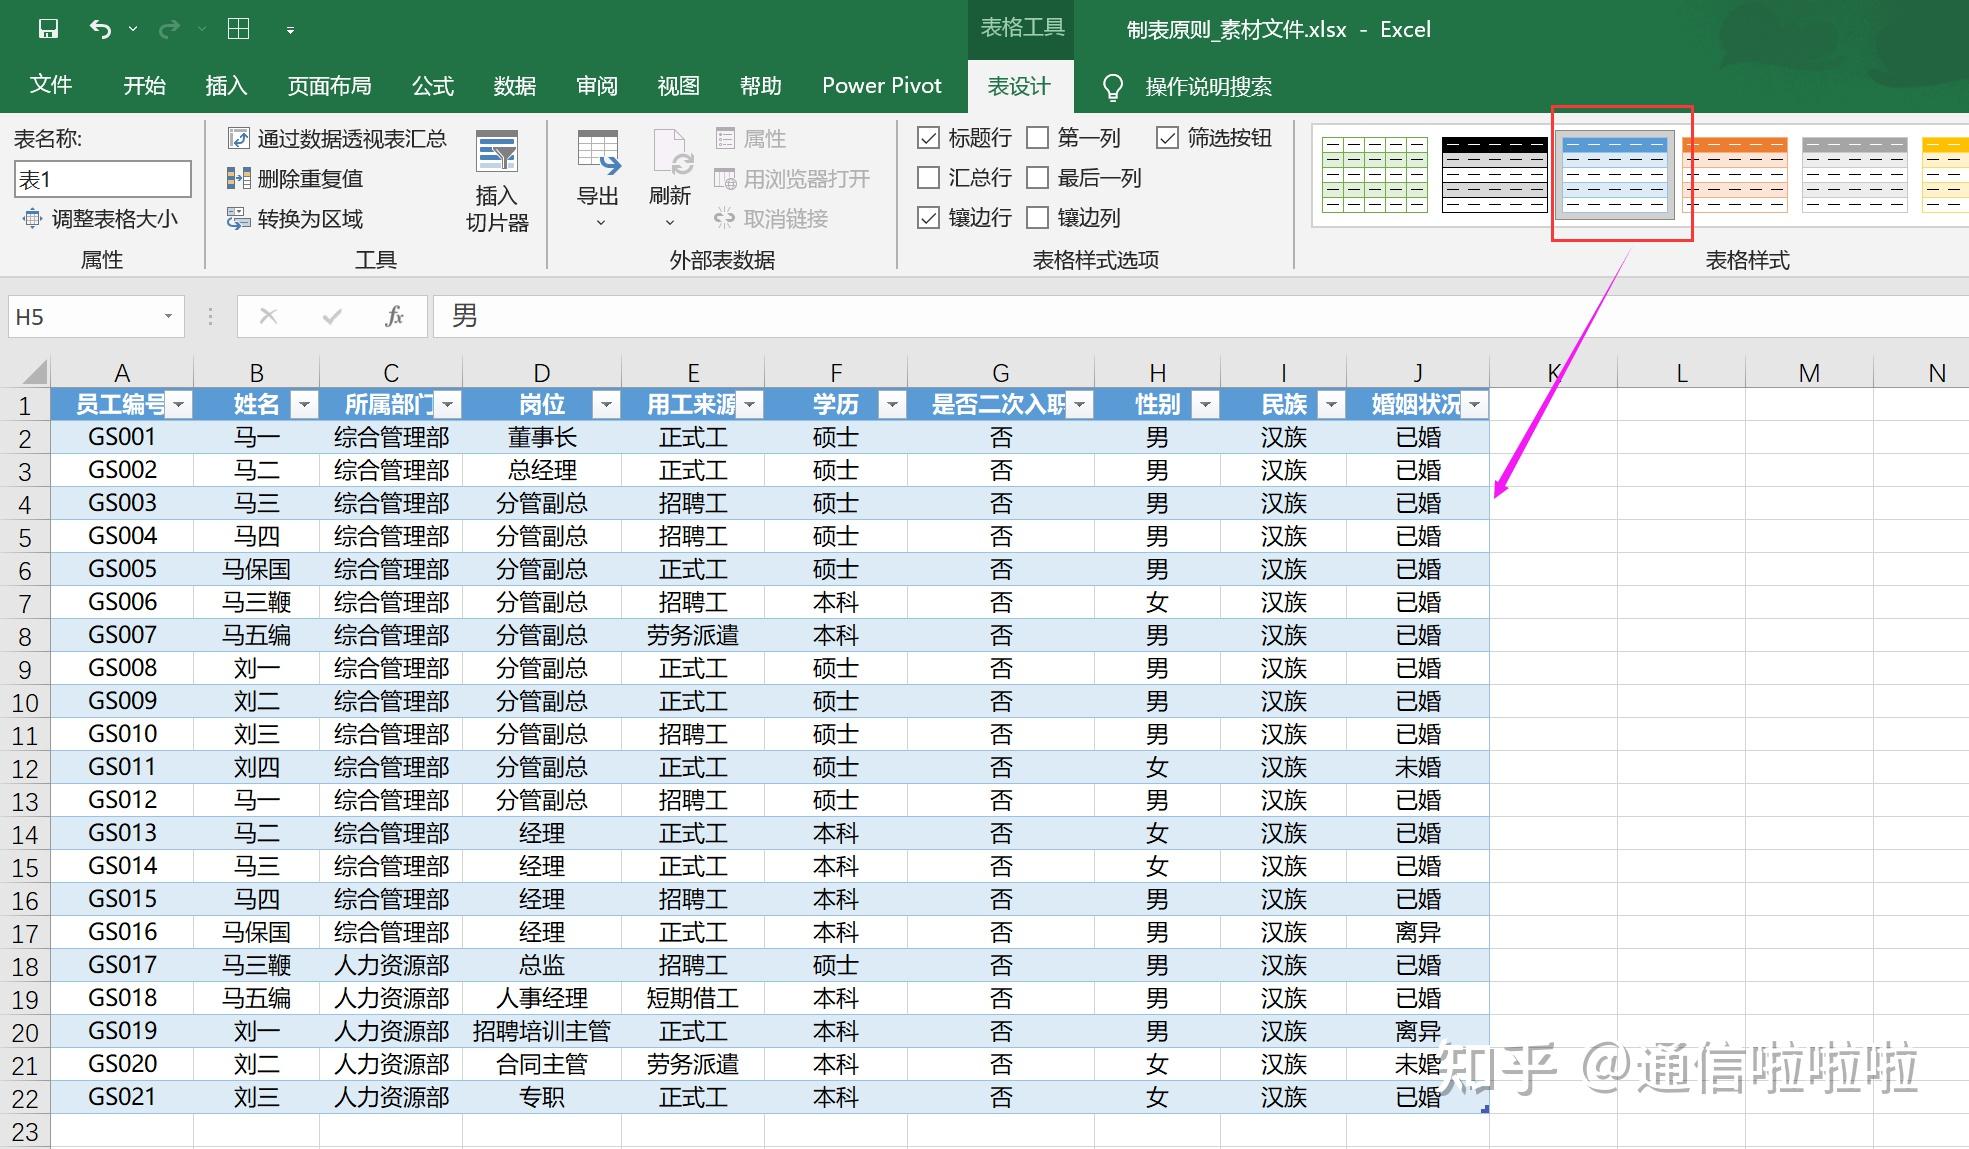Click the table name field 表1
Screen dimensions: 1969x1149
pyautogui.click(x=102, y=179)
